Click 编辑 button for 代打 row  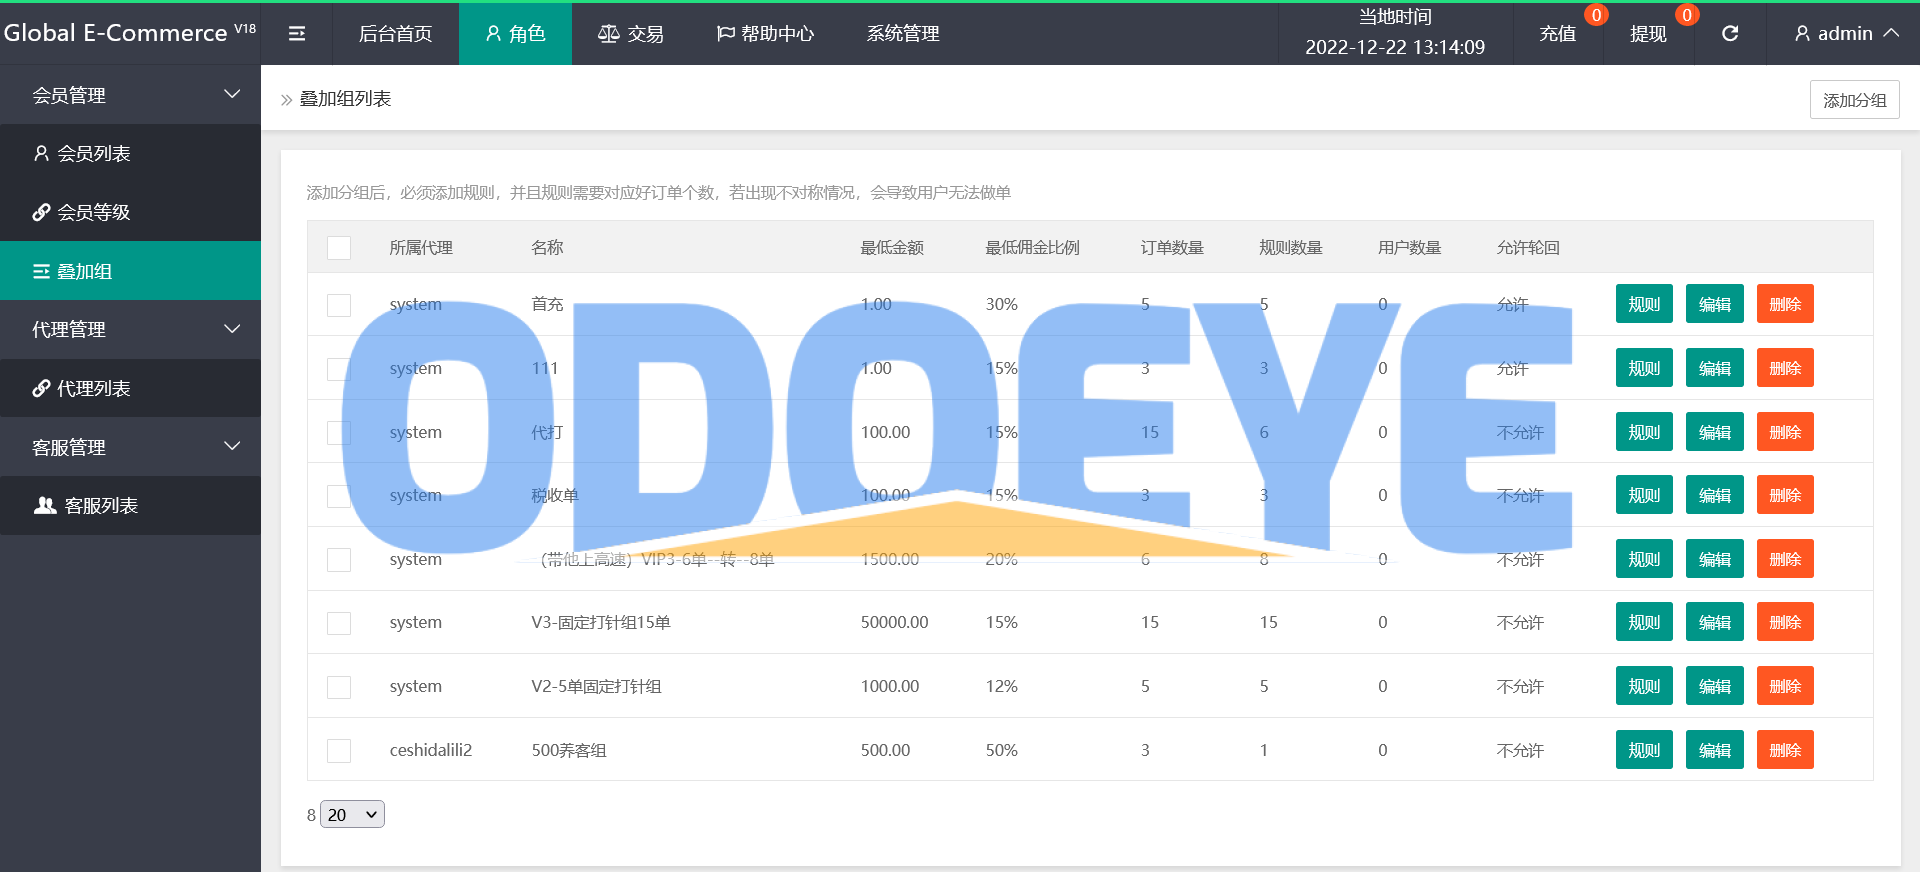tap(1715, 432)
